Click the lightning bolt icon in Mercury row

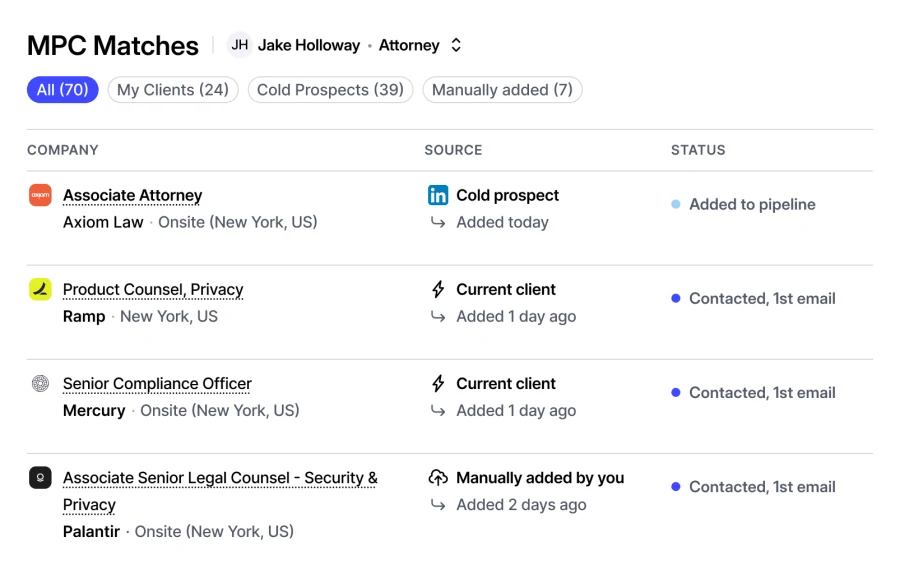click(x=438, y=383)
